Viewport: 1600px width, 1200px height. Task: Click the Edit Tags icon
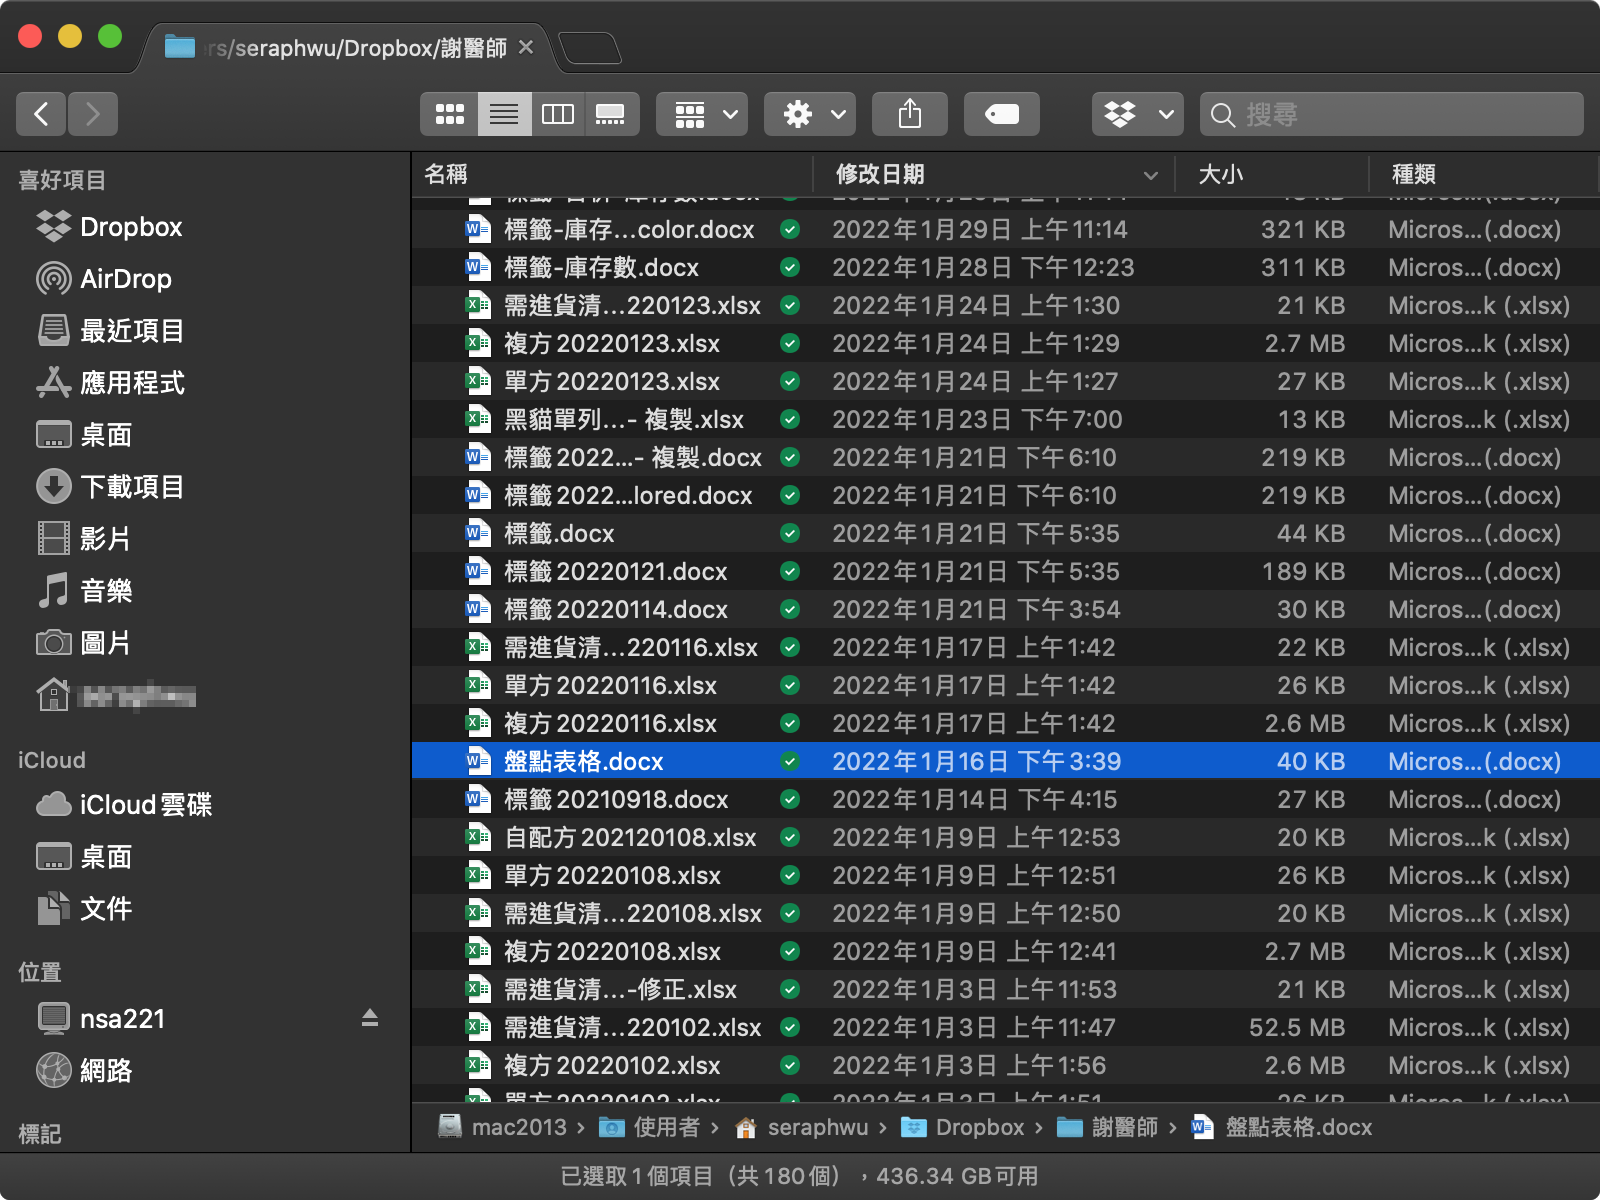click(1001, 114)
